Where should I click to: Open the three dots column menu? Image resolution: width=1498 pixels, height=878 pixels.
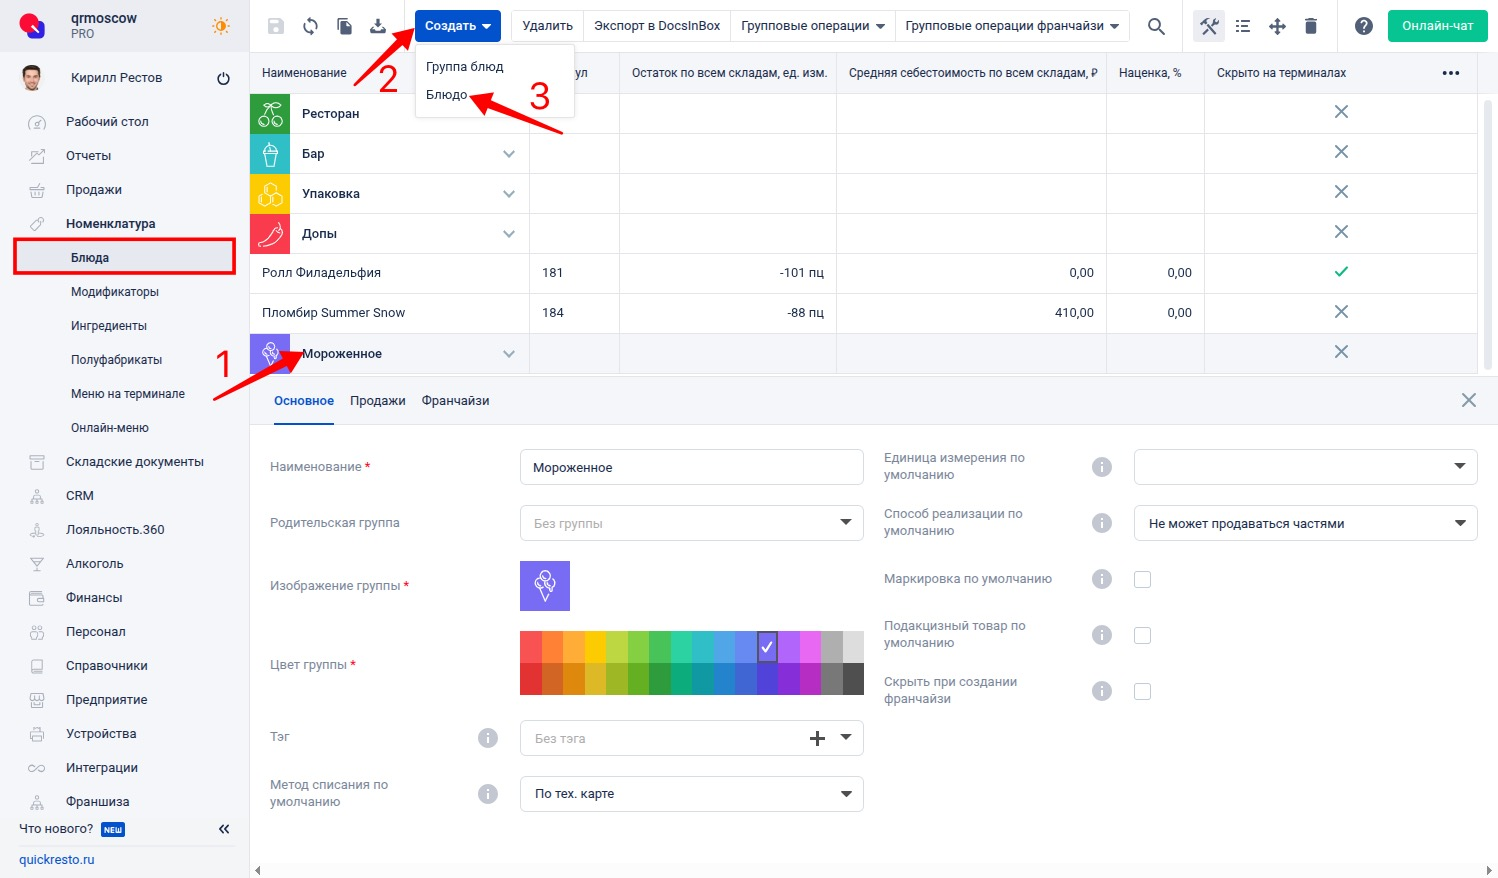tap(1451, 73)
